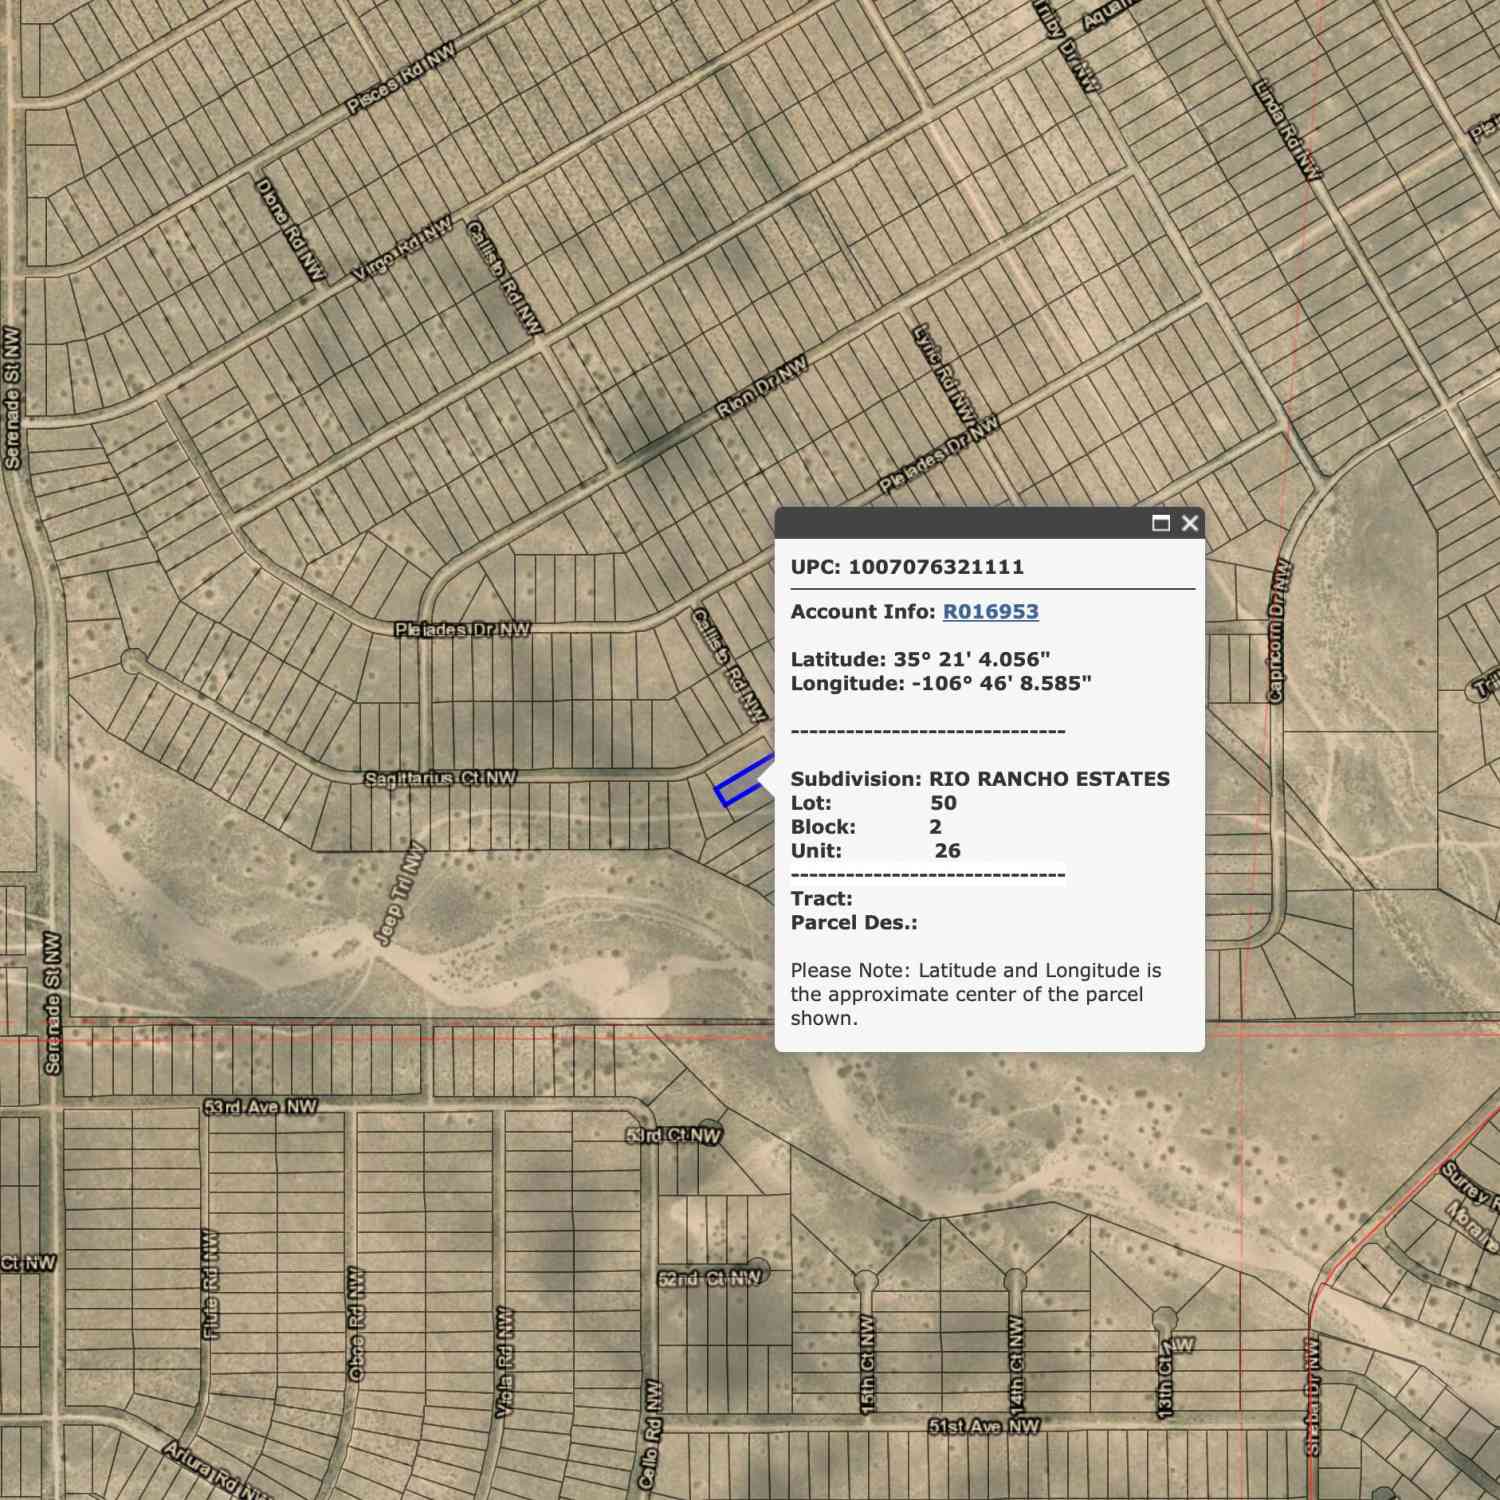Click the 51st Ave NW street label

pos(984,1427)
